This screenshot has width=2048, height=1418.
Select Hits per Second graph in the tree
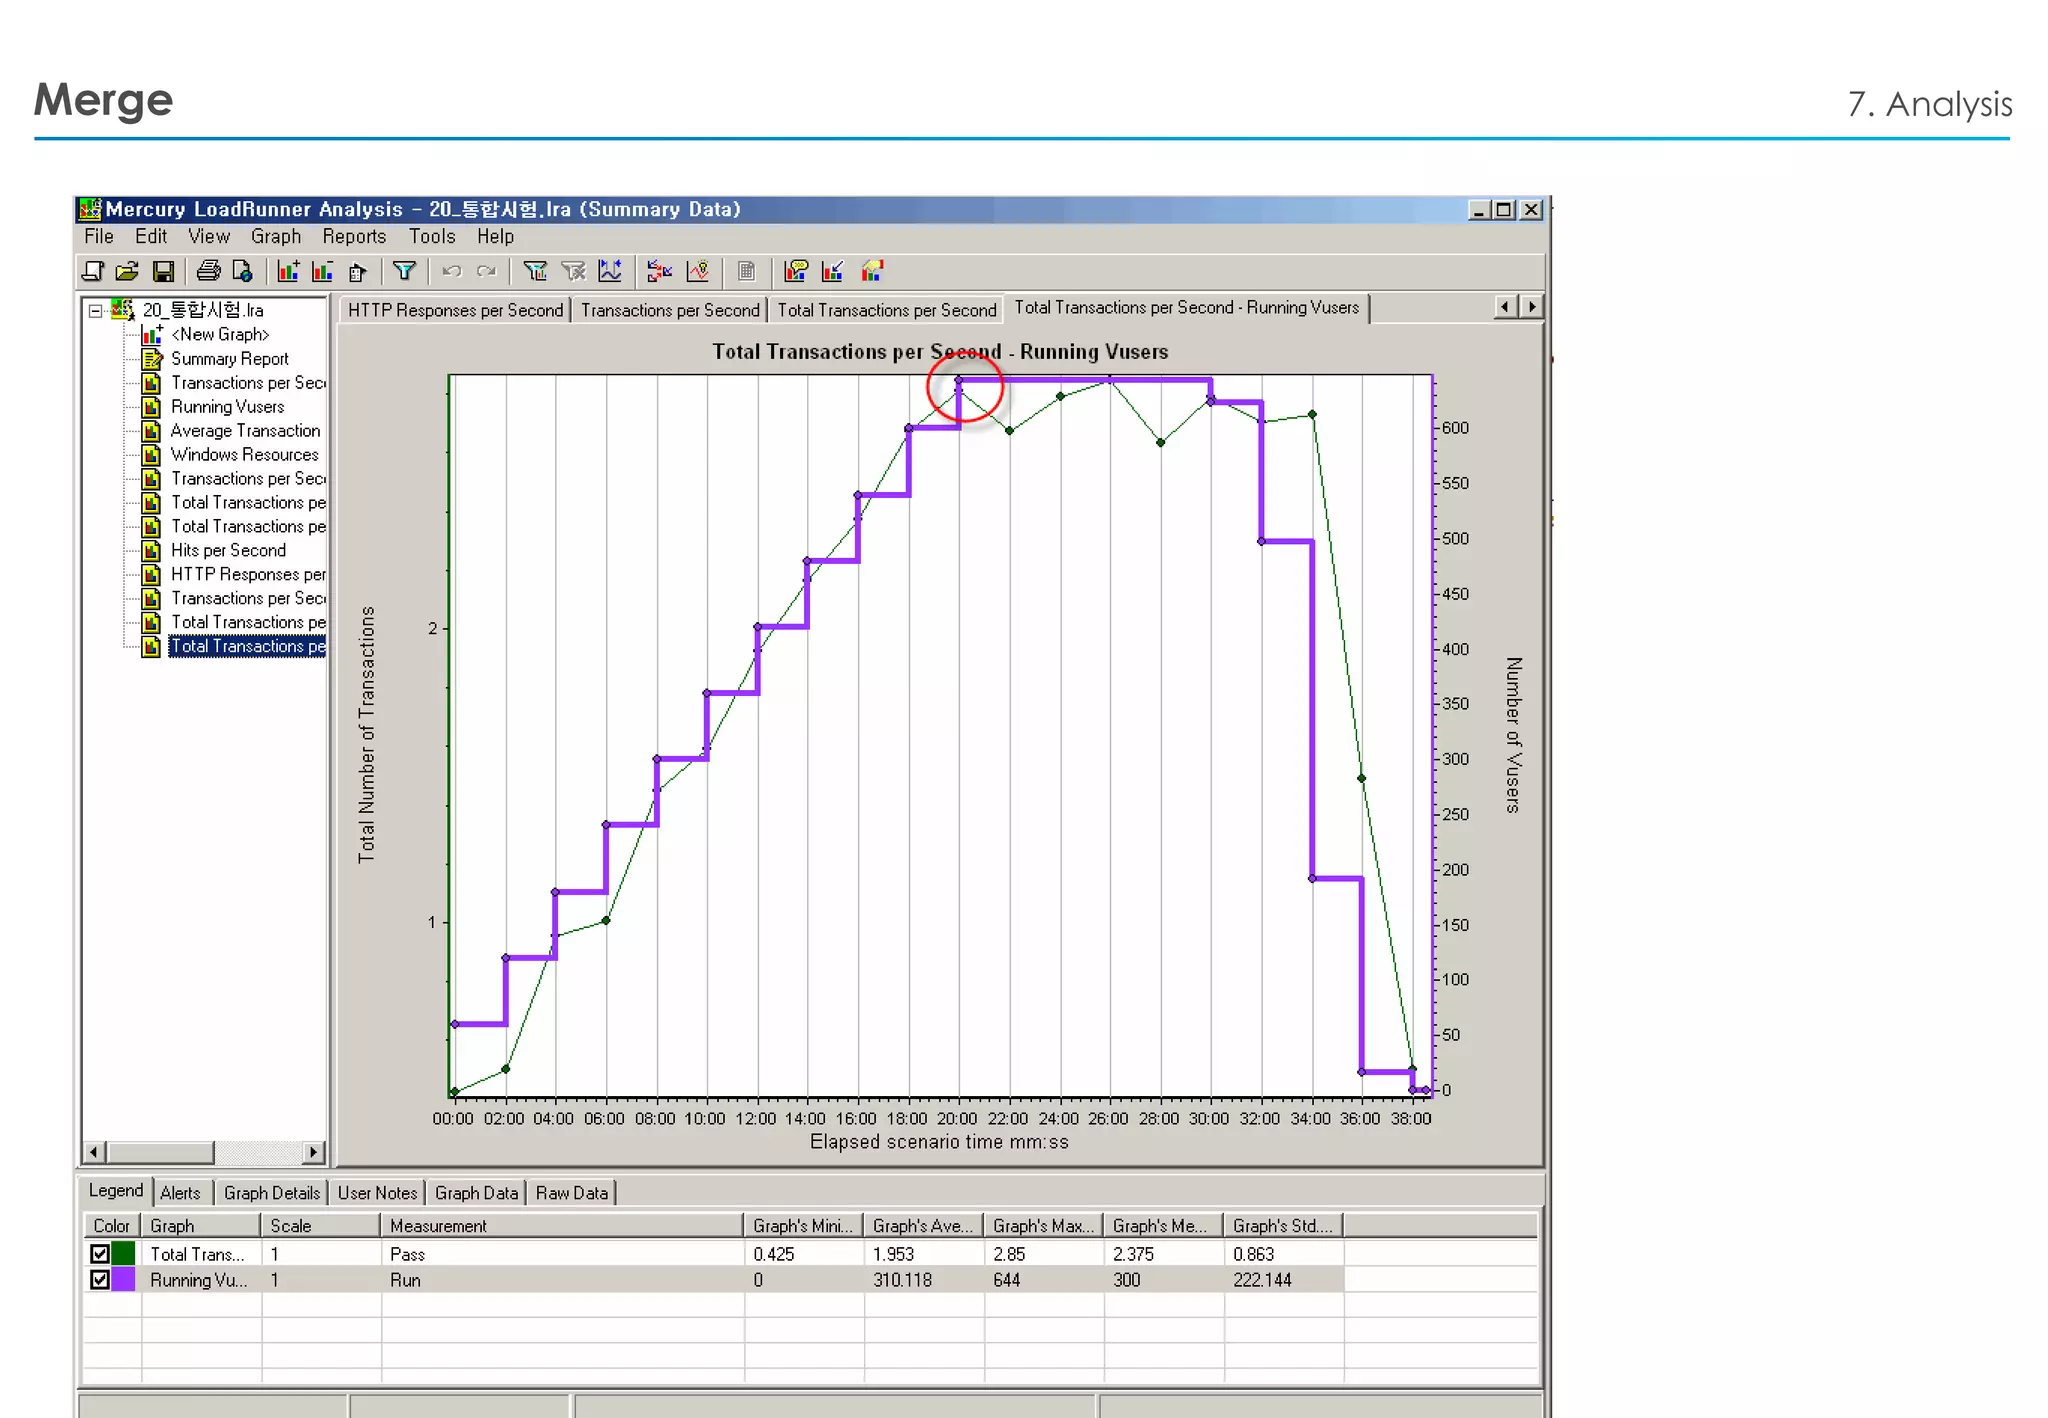tap(228, 550)
